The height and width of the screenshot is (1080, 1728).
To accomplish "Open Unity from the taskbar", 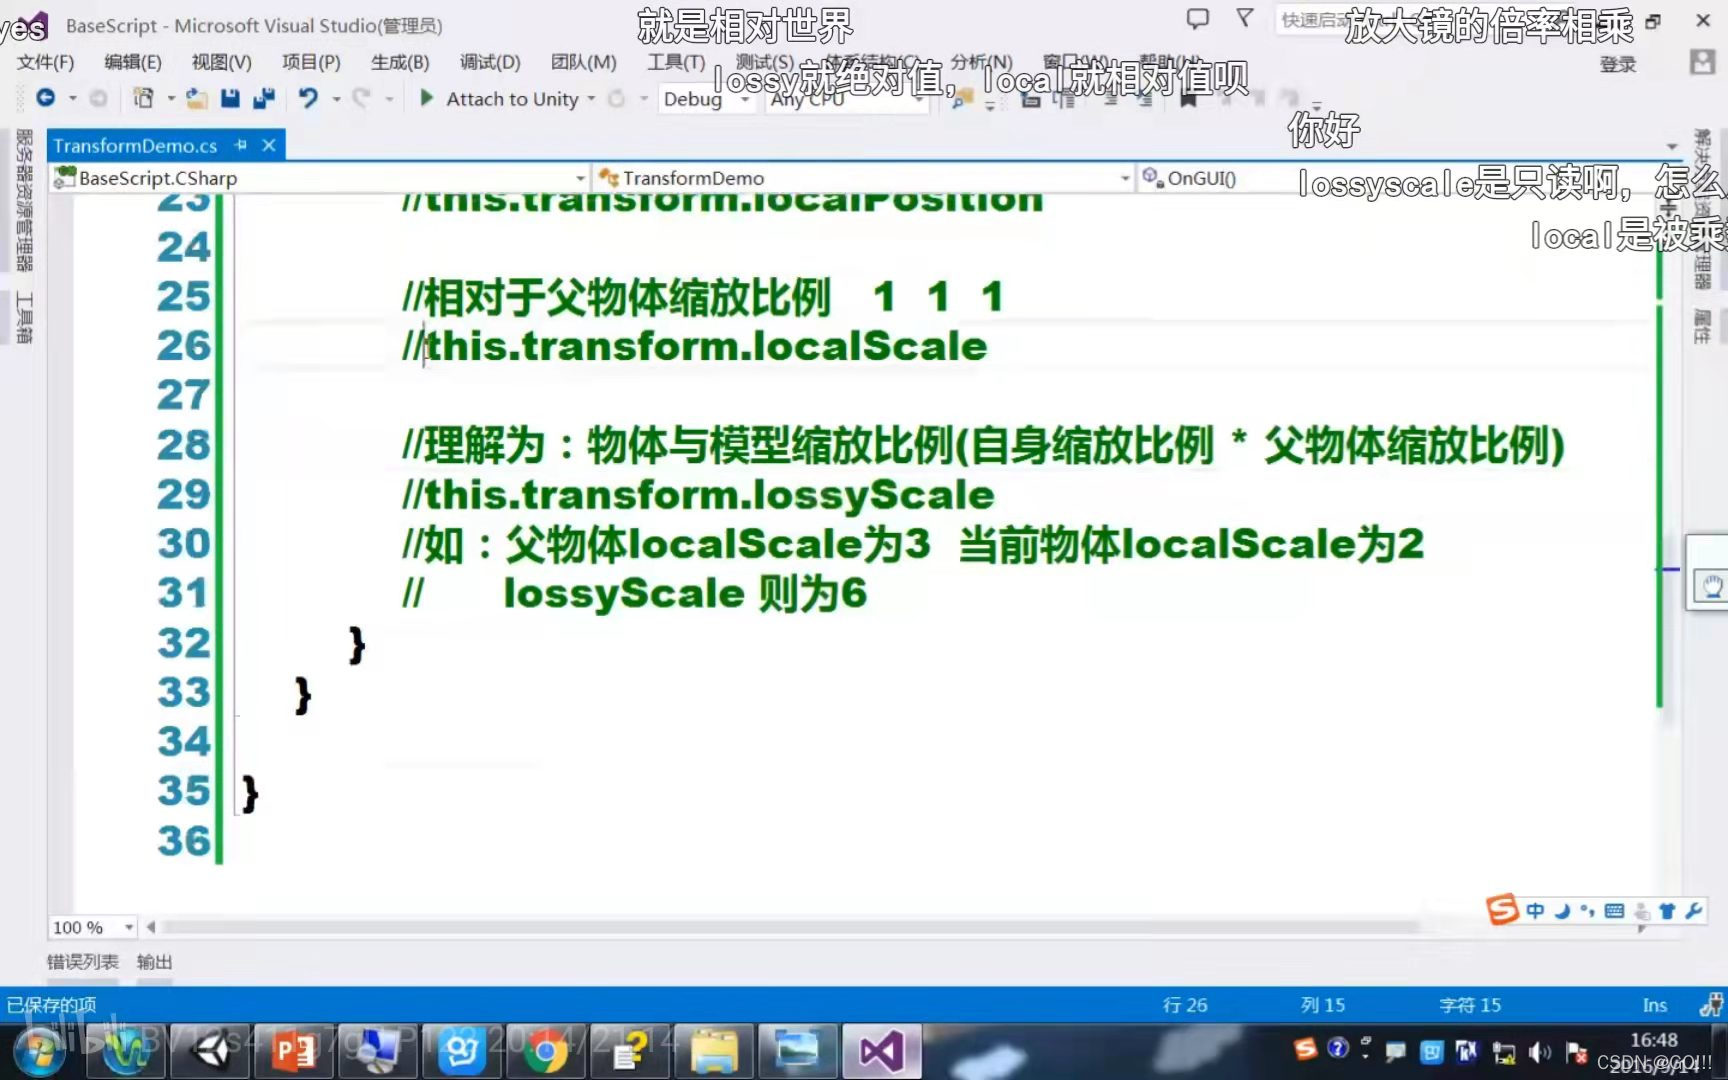I will 211,1051.
